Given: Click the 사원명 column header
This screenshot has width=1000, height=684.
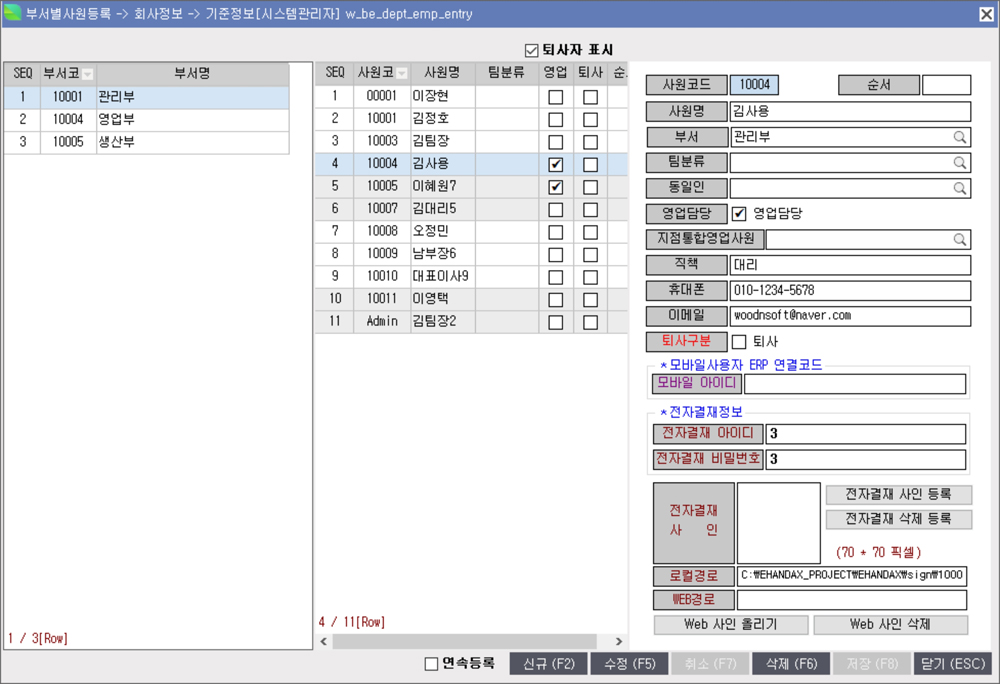Looking at the screenshot, I should point(442,73).
